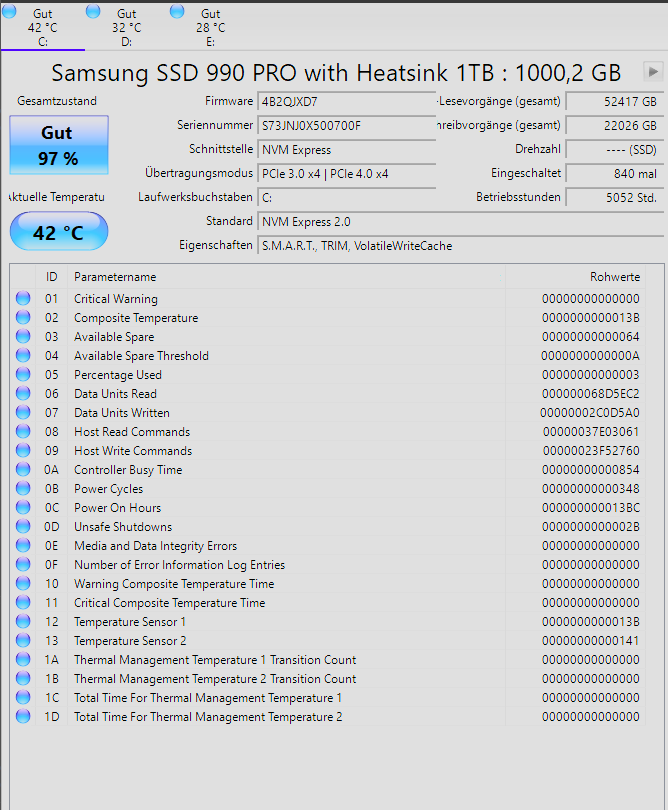Click the rotation rate value ---- (SSD)
The height and width of the screenshot is (810, 668).
pyautogui.click(x=614, y=150)
